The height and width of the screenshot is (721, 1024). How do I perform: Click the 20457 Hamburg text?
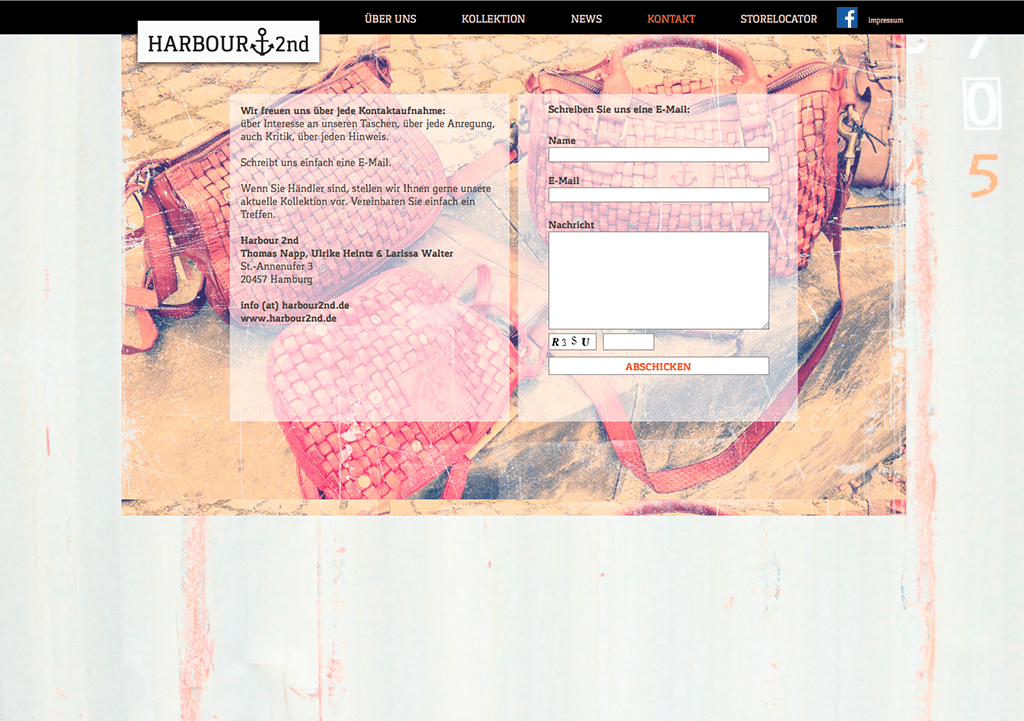(x=276, y=280)
